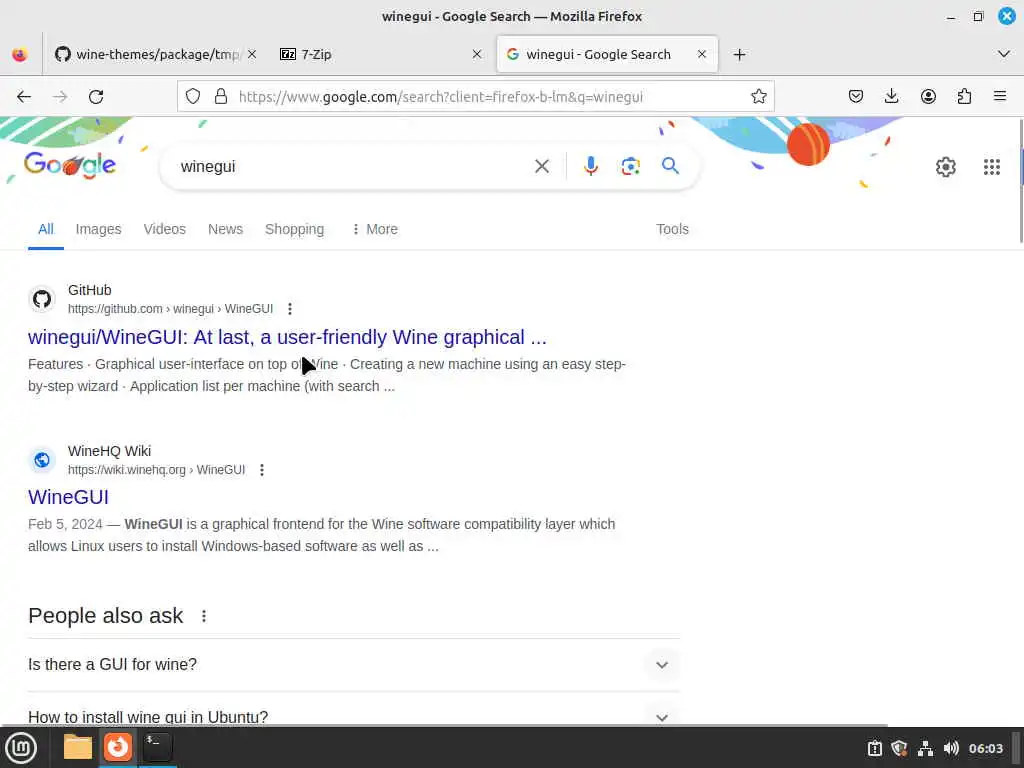Image resolution: width=1024 pixels, height=768 pixels.
Task: Bookmark this page with the star icon
Action: click(x=758, y=97)
